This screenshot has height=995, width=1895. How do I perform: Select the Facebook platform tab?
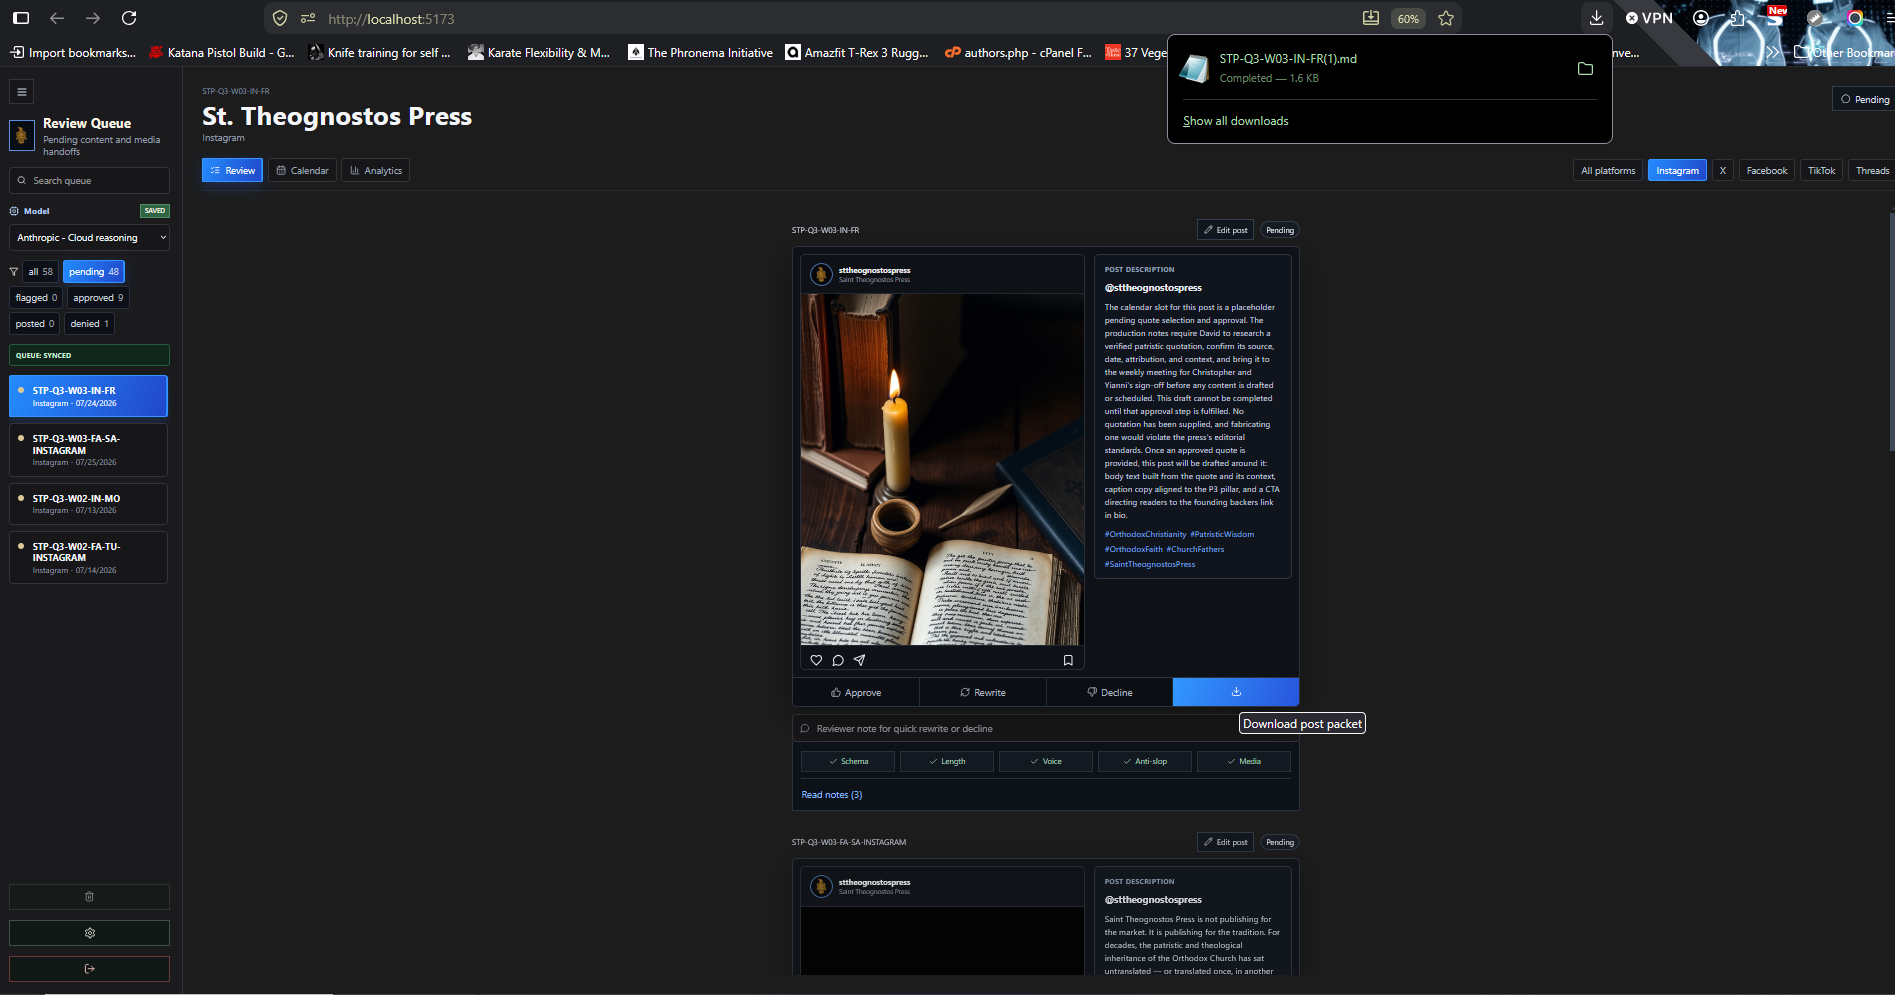1767,171
